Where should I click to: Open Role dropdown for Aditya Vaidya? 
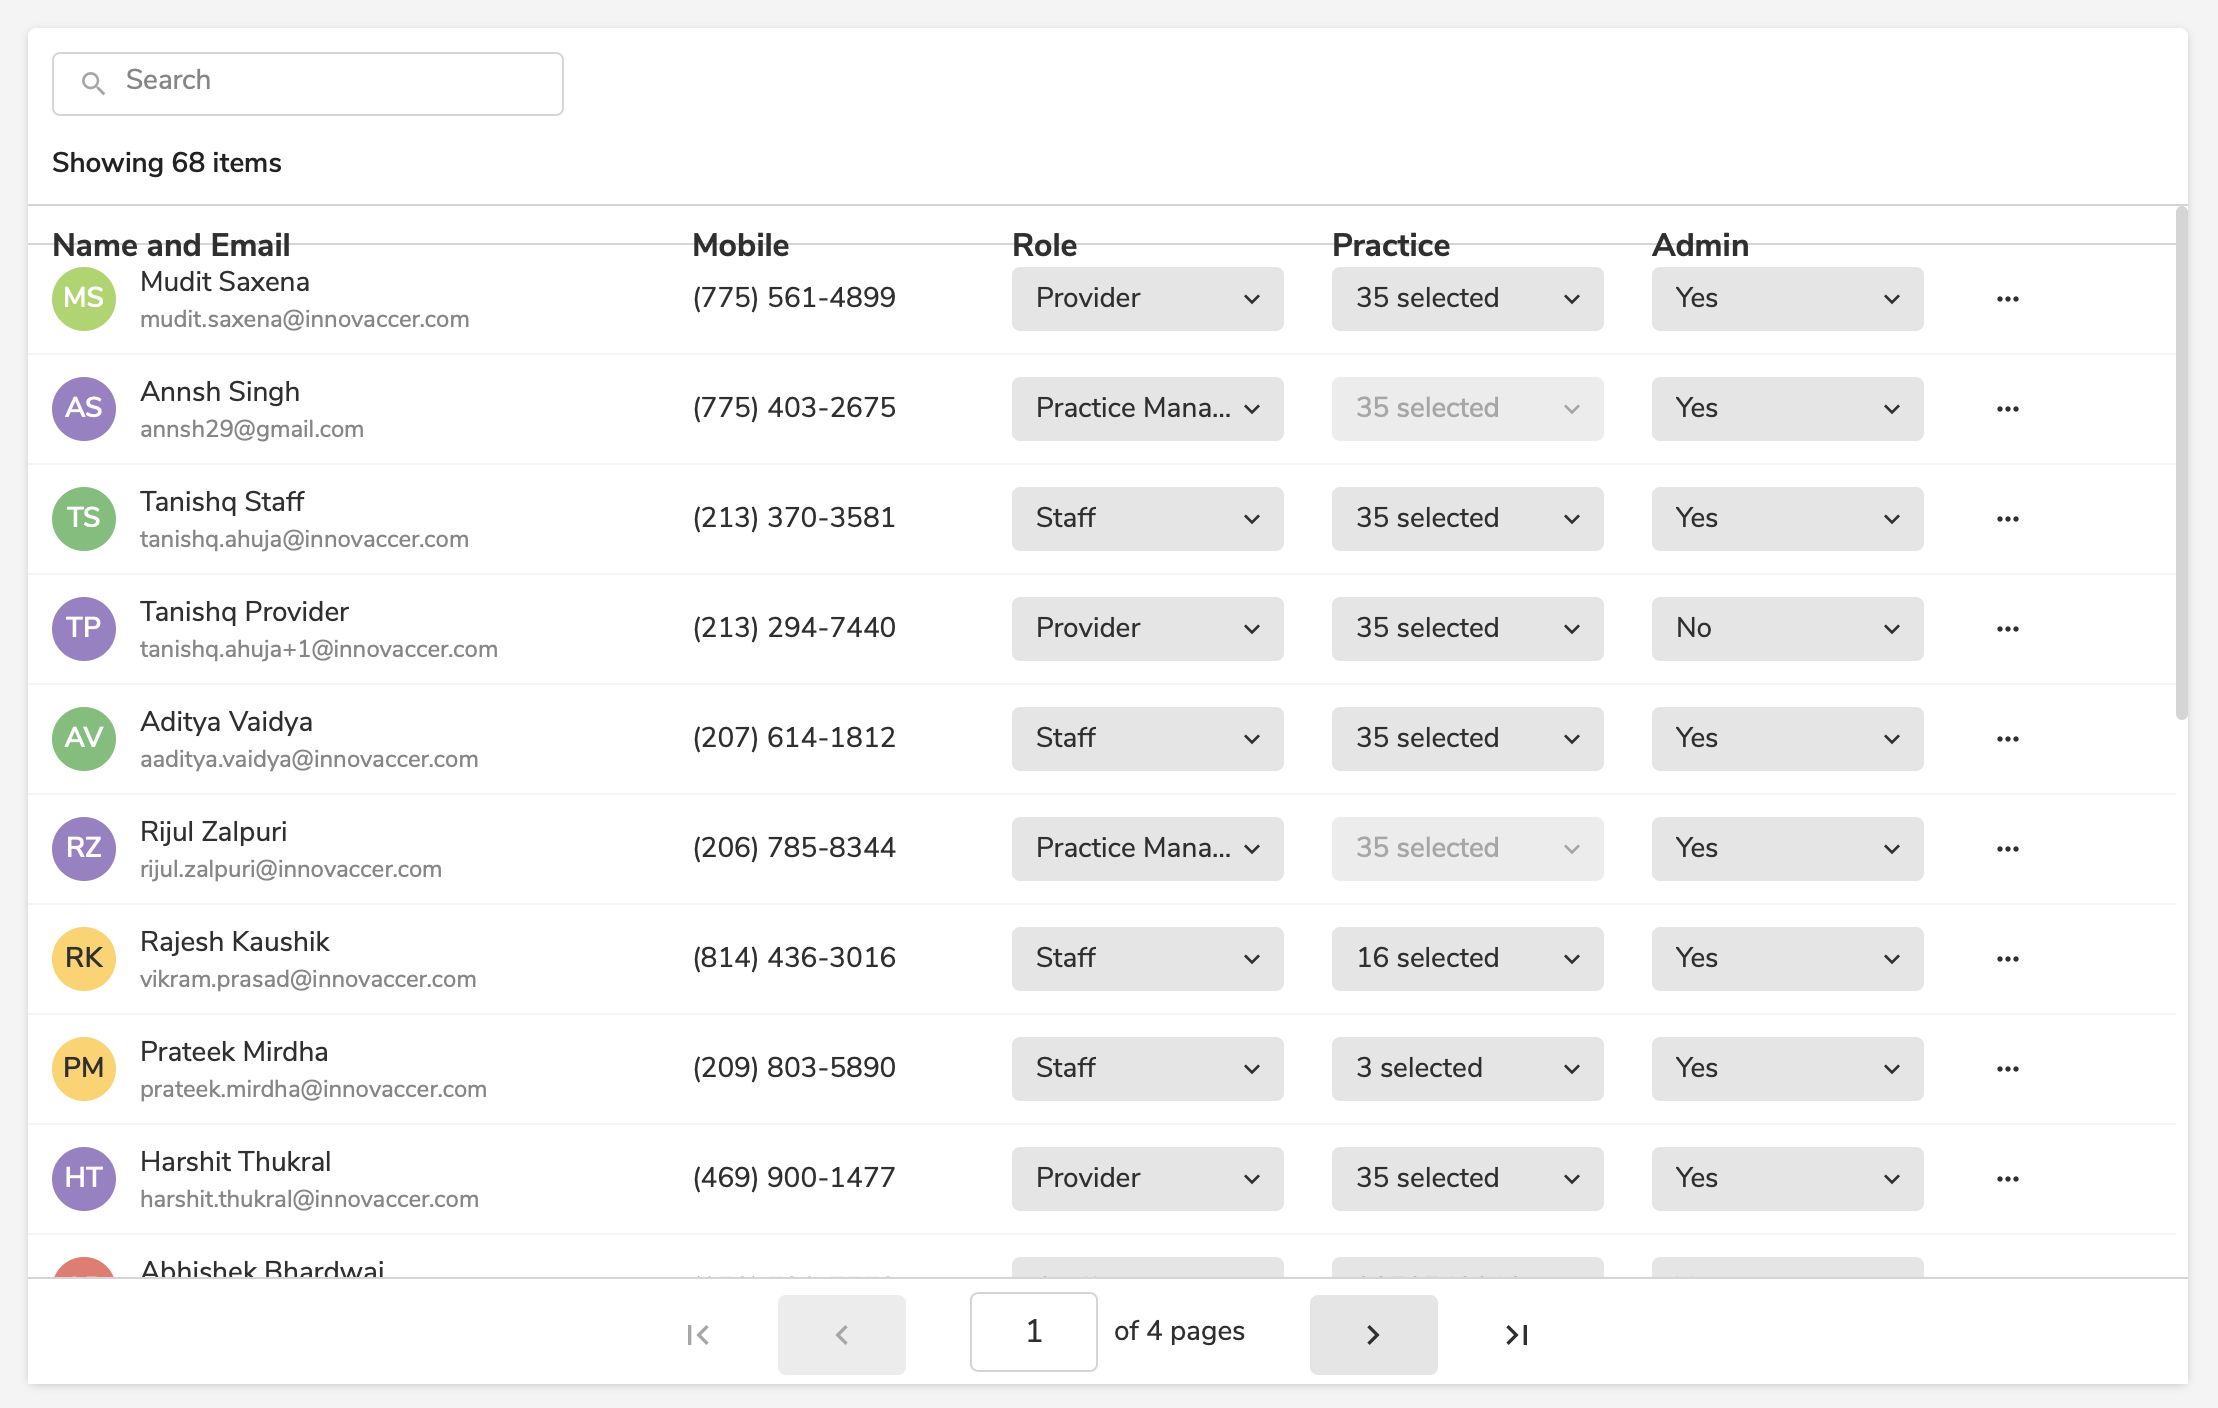click(x=1147, y=739)
